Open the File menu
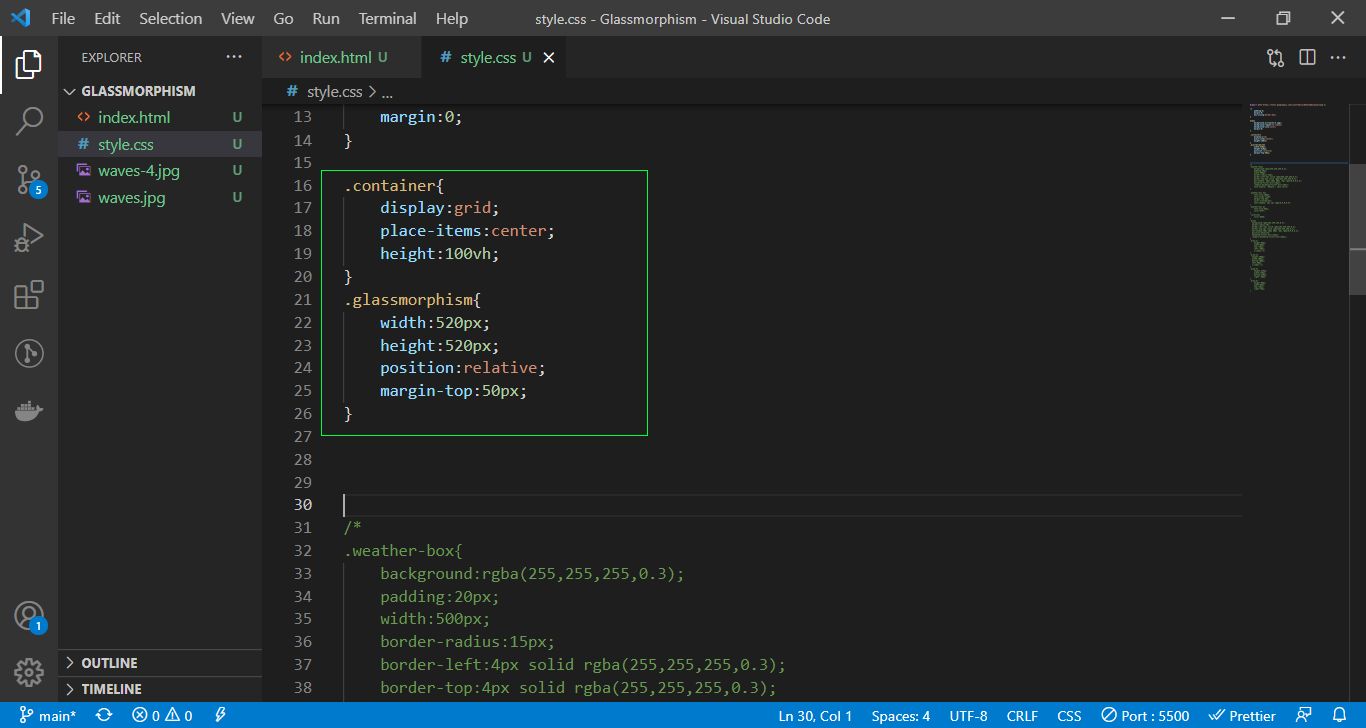Screen dimensions: 1366x728 pos(62,18)
